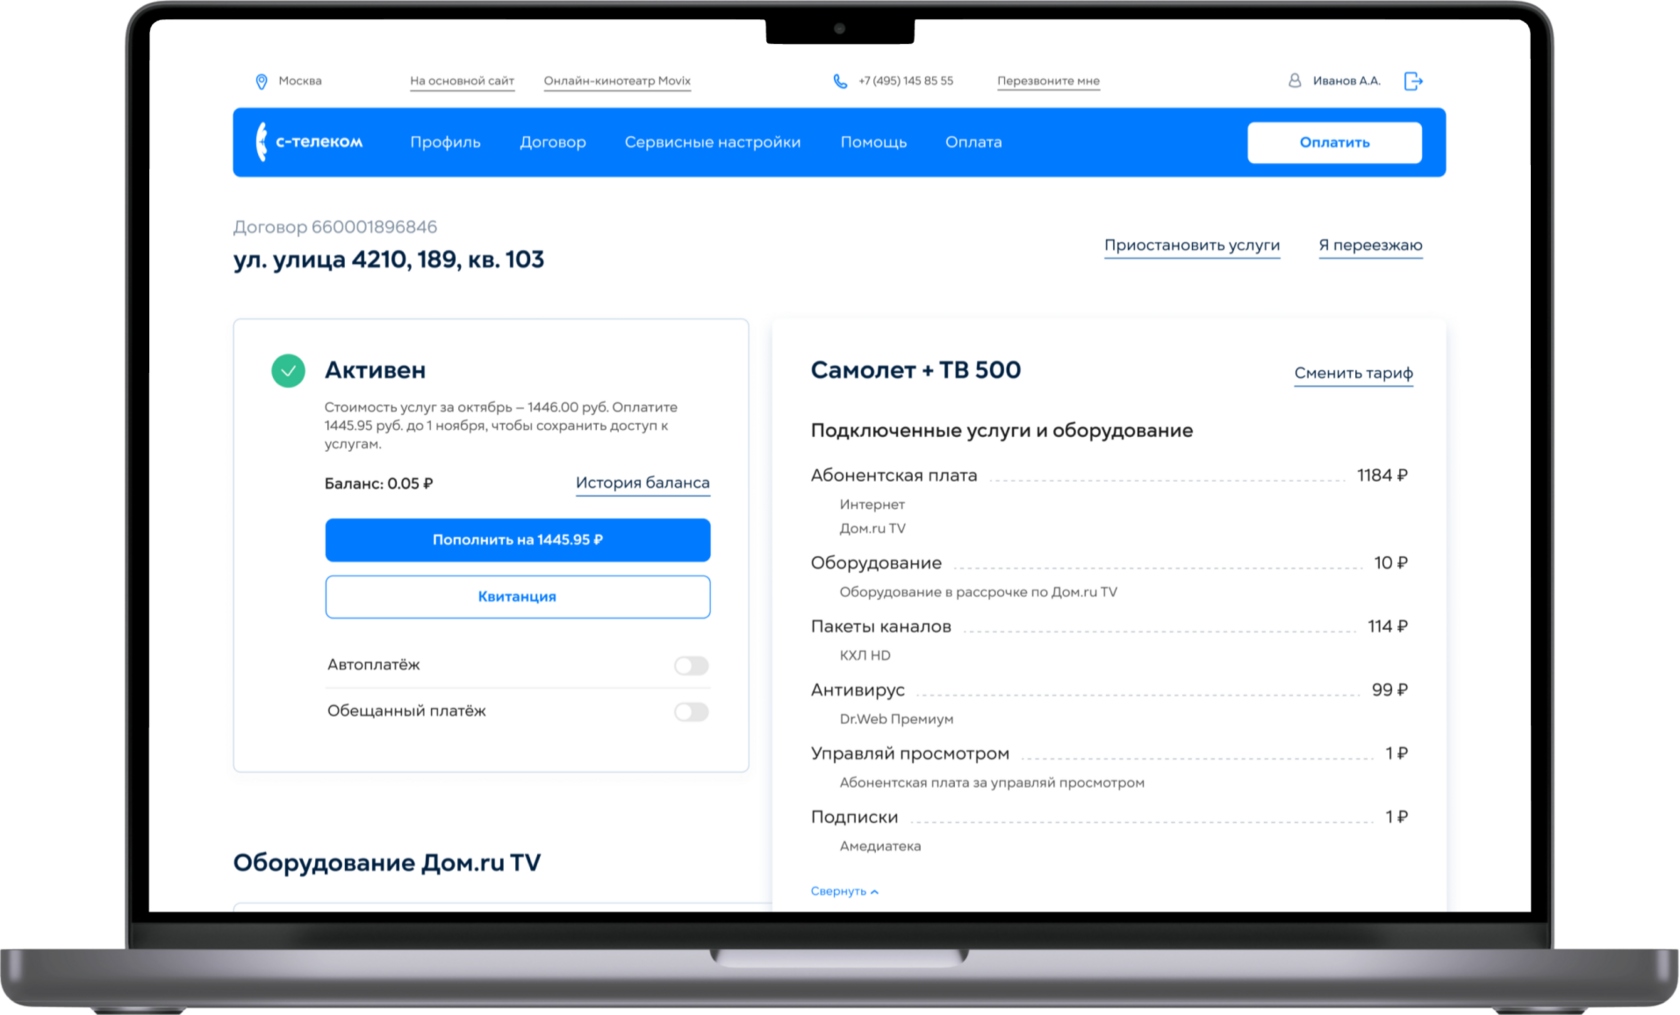The height and width of the screenshot is (1015, 1680).
Task: Open the Профиль menu item
Action: click(445, 142)
